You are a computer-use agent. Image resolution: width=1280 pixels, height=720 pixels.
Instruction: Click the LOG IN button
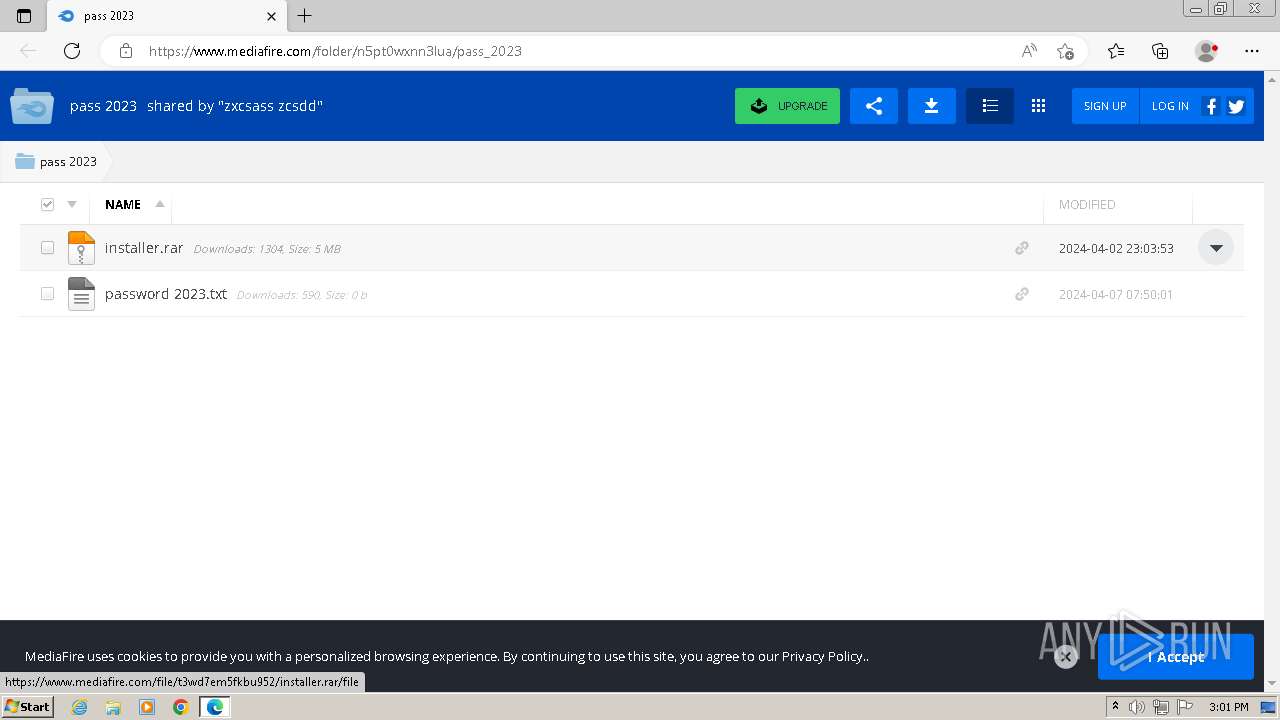tap(1170, 106)
